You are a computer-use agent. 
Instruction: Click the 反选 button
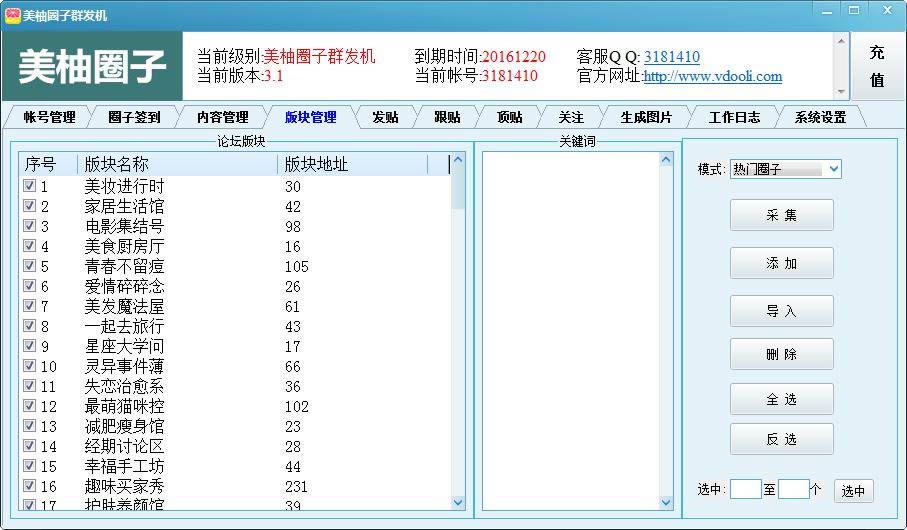(781, 439)
